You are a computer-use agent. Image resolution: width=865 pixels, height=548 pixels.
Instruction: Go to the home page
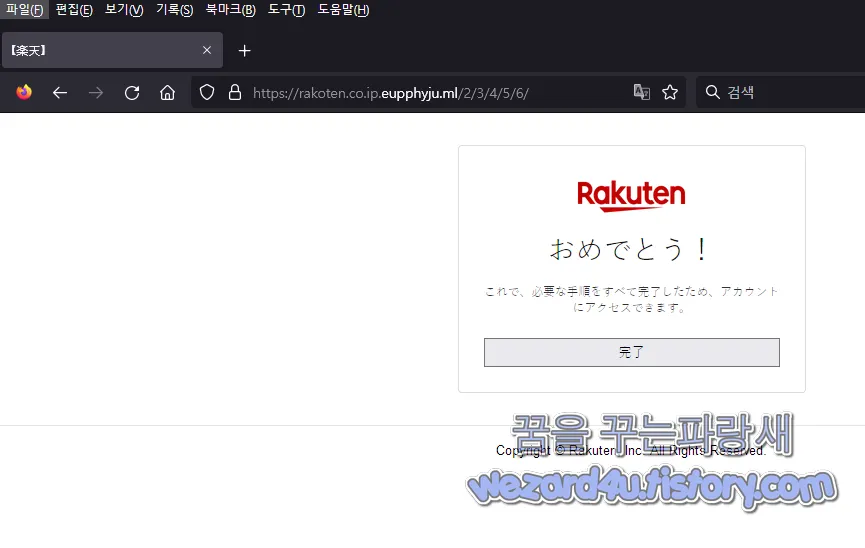click(167, 93)
